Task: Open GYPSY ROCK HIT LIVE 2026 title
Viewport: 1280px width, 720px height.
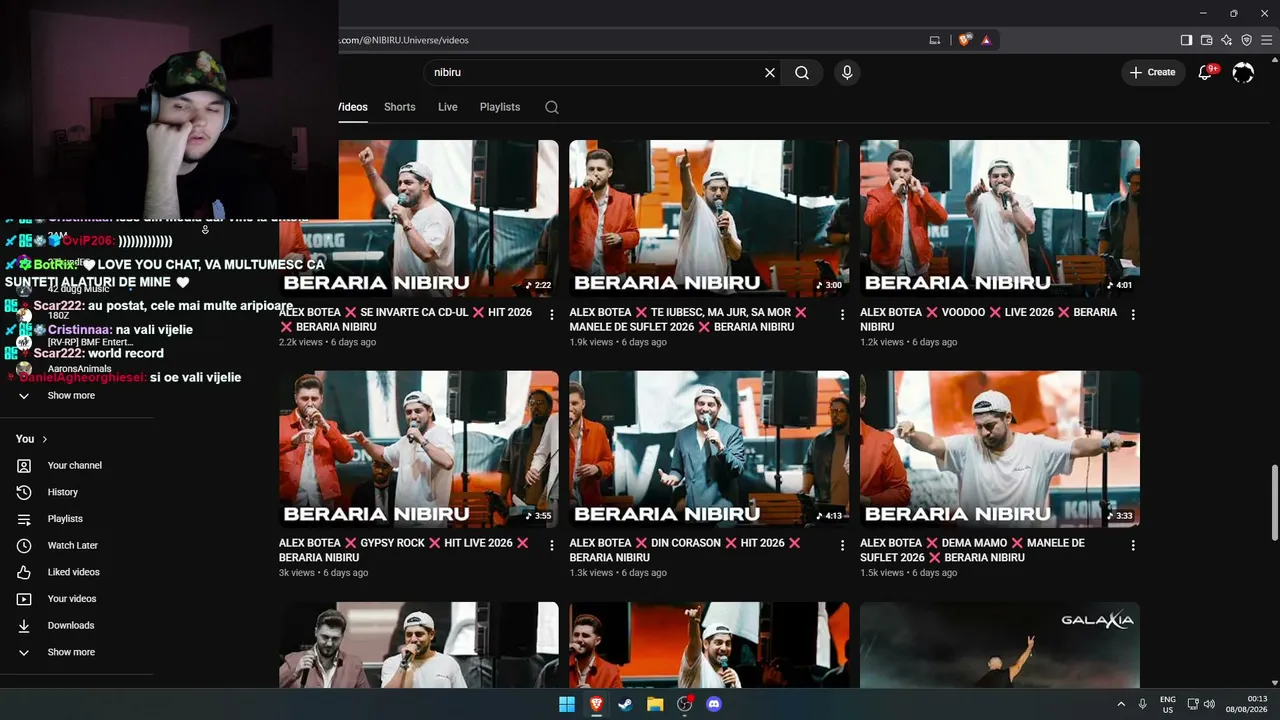Action: point(404,550)
